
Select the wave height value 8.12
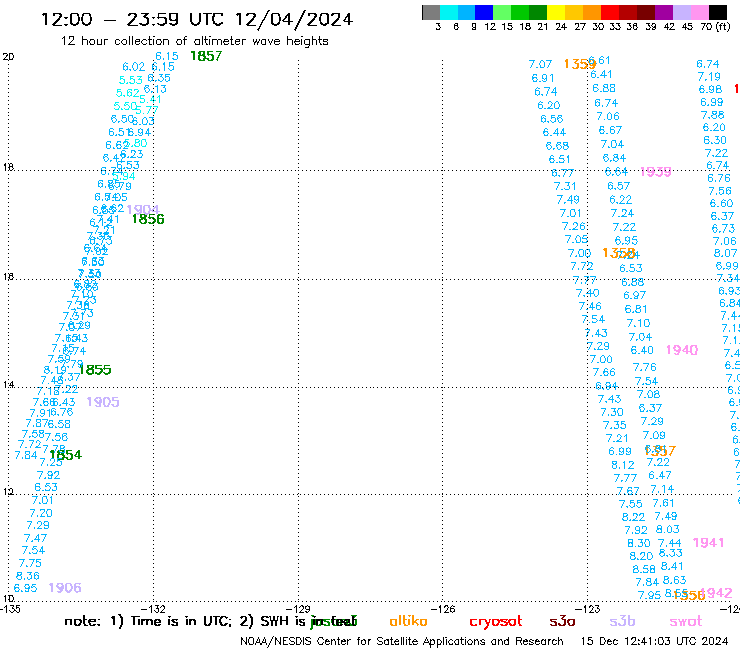(623, 465)
